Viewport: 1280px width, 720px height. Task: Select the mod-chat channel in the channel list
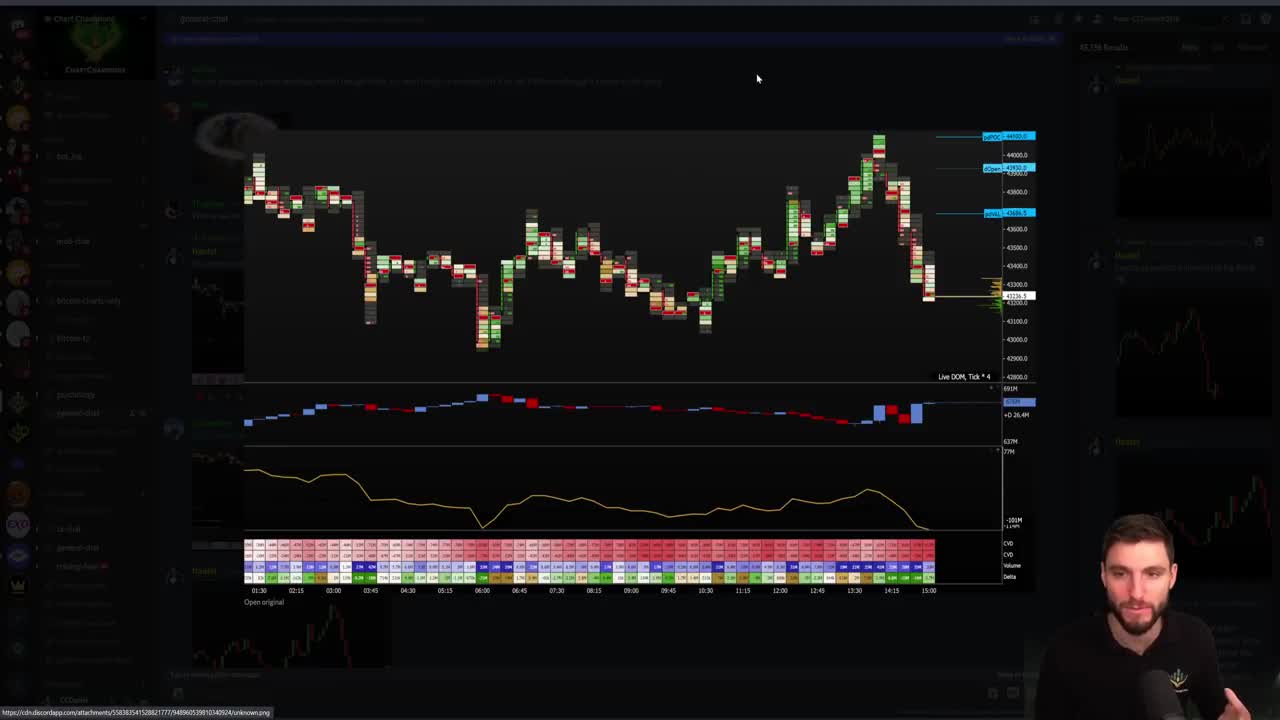pyautogui.click(x=72, y=241)
